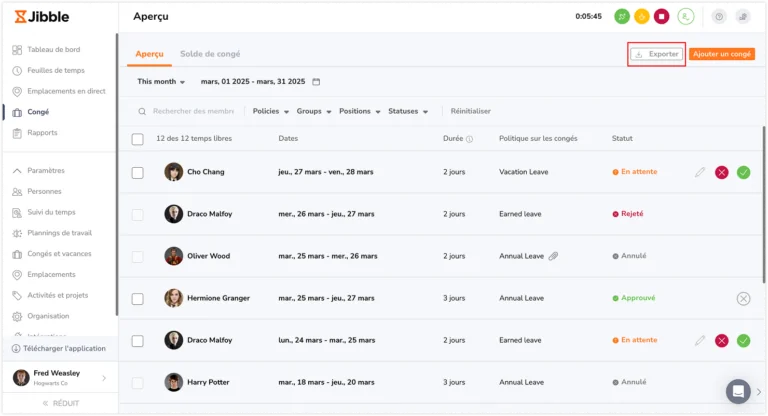
Task: Click the date range mars 01 - mars 31
Action: pyautogui.click(x=253, y=82)
